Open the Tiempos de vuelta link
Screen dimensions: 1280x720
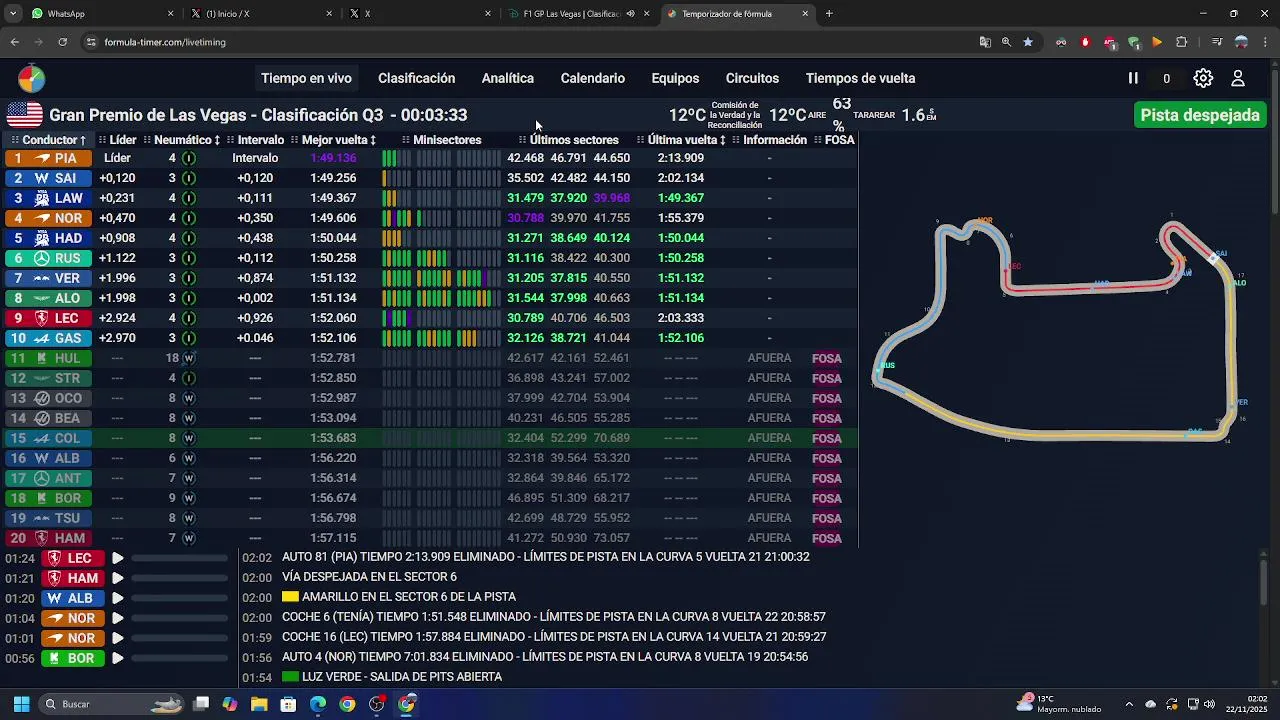click(x=860, y=78)
